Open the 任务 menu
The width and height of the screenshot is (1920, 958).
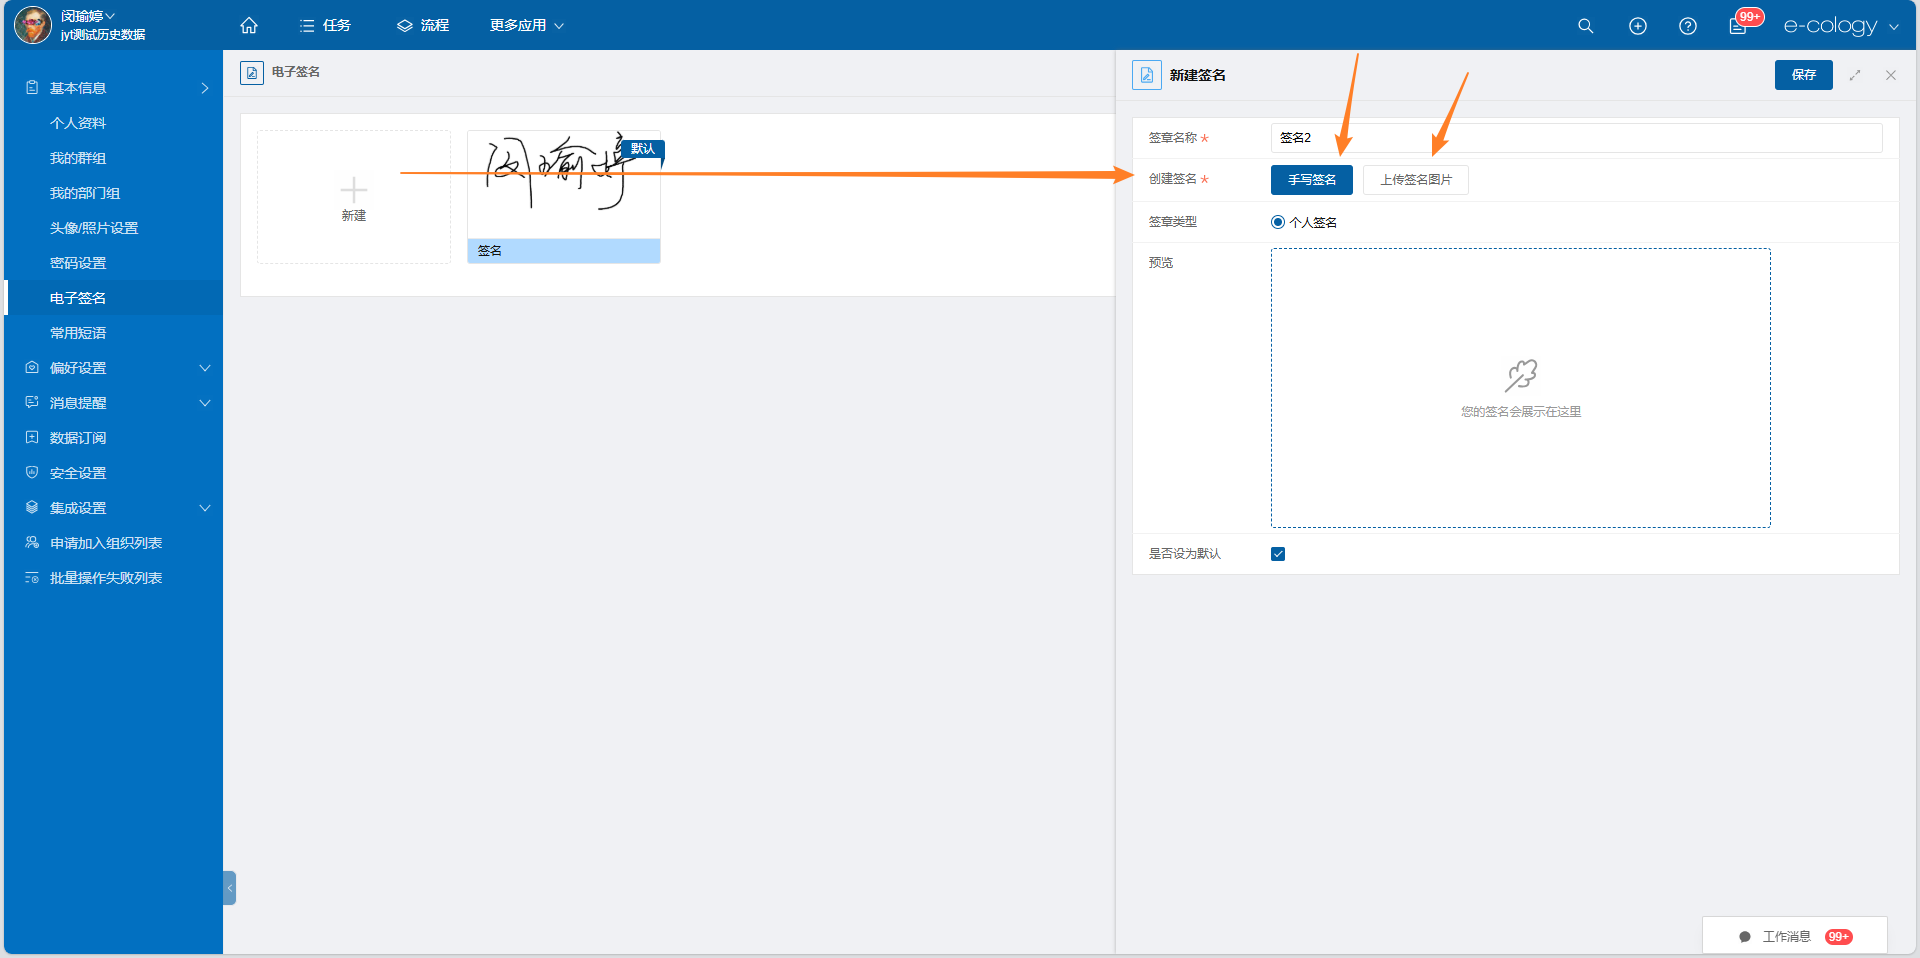tap(325, 25)
